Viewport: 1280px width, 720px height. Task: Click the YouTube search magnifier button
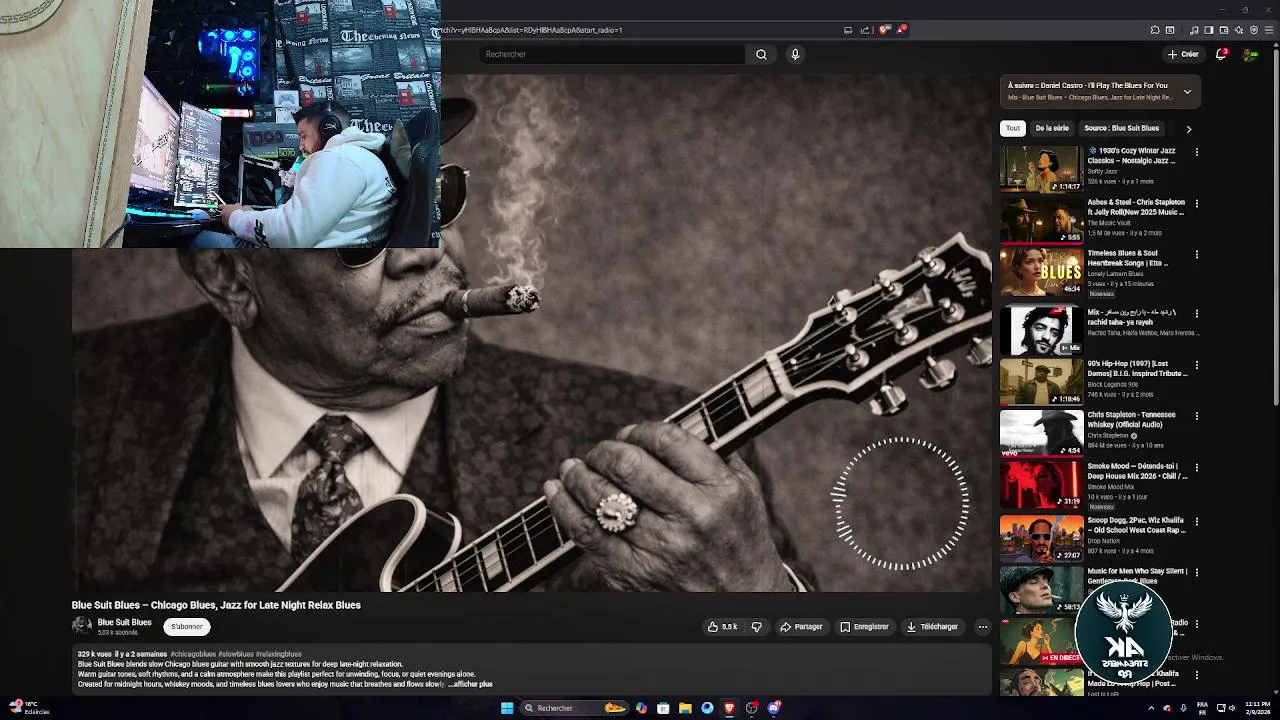[761, 54]
